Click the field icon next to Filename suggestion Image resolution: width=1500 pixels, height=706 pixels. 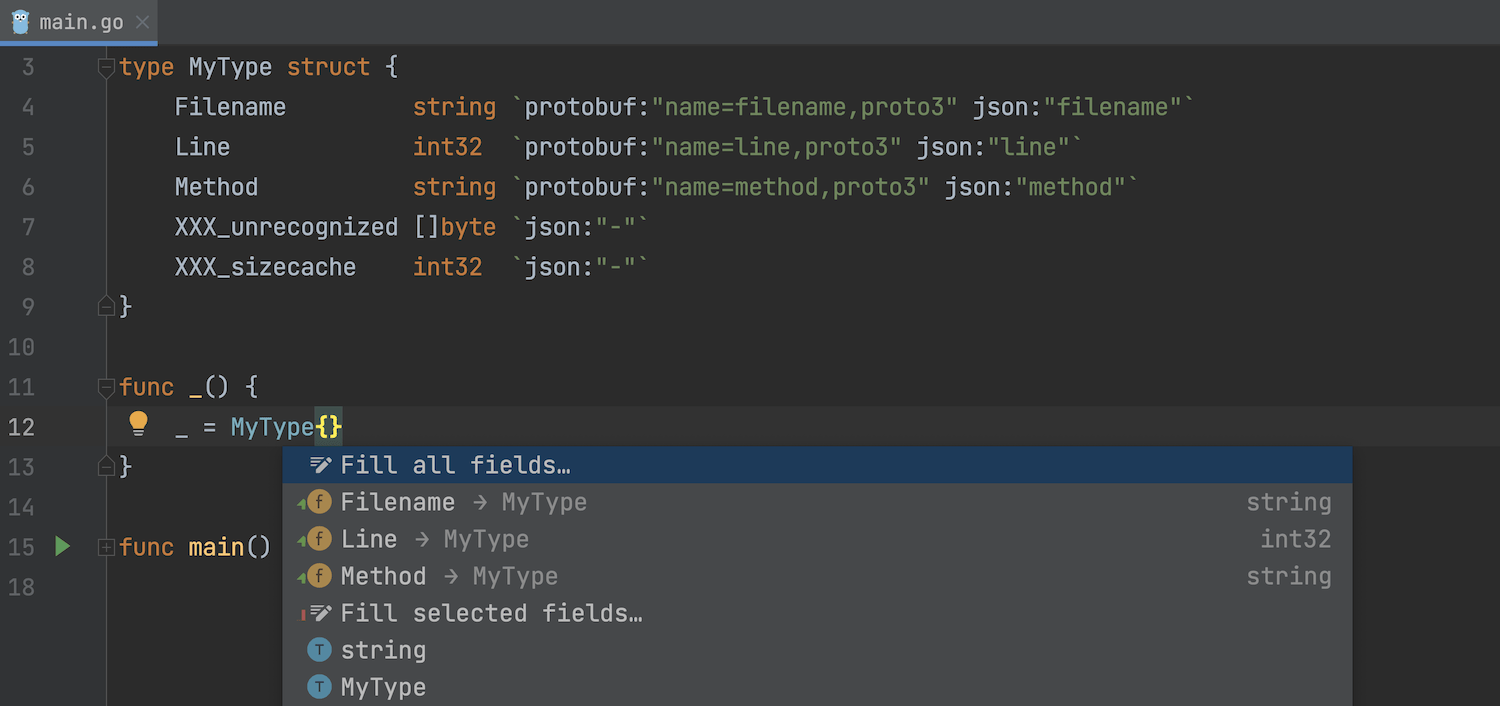[319, 502]
